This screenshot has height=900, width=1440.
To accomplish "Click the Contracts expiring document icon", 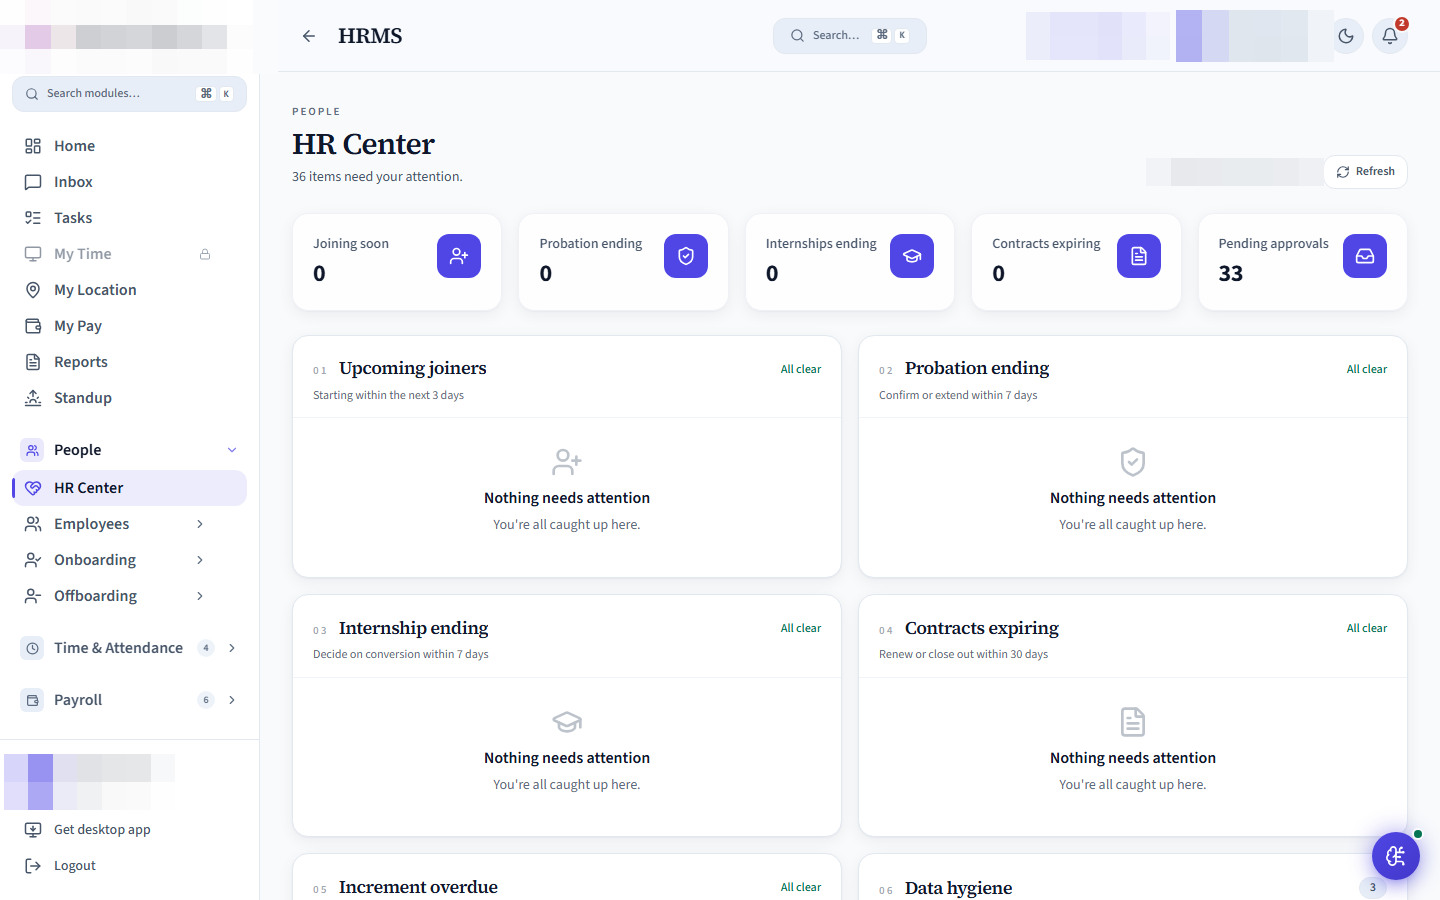I will pyautogui.click(x=1139, y=256).
